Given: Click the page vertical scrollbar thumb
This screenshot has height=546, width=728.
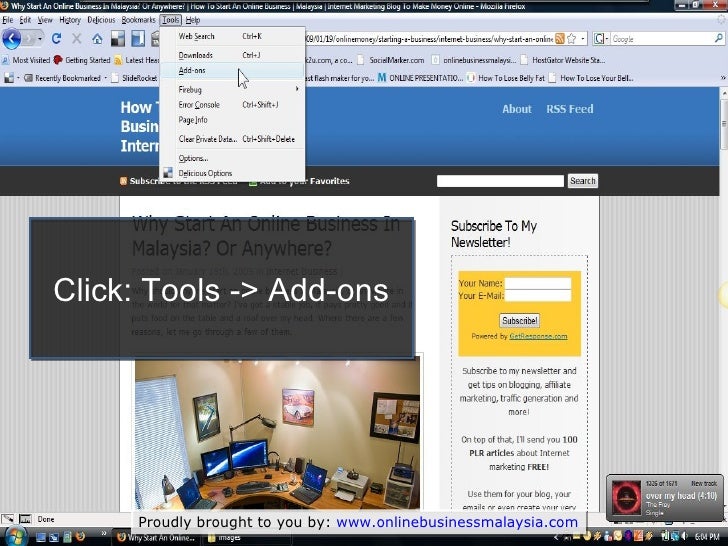Looking at the screenshot, I should [723, 123].
